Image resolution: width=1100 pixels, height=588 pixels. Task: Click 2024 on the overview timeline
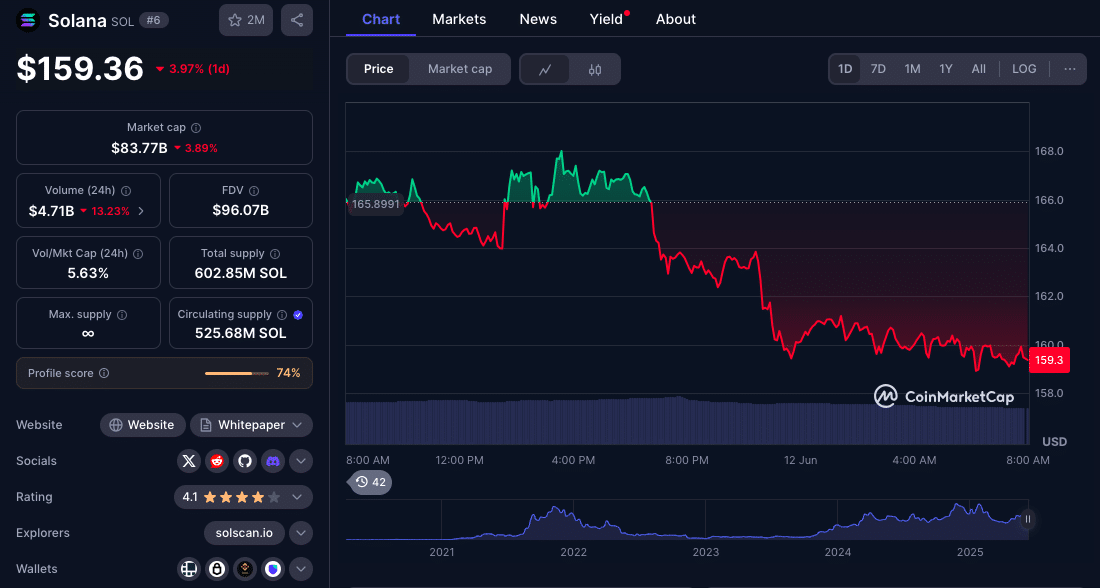pyautogui.click(x=838, y=552)
